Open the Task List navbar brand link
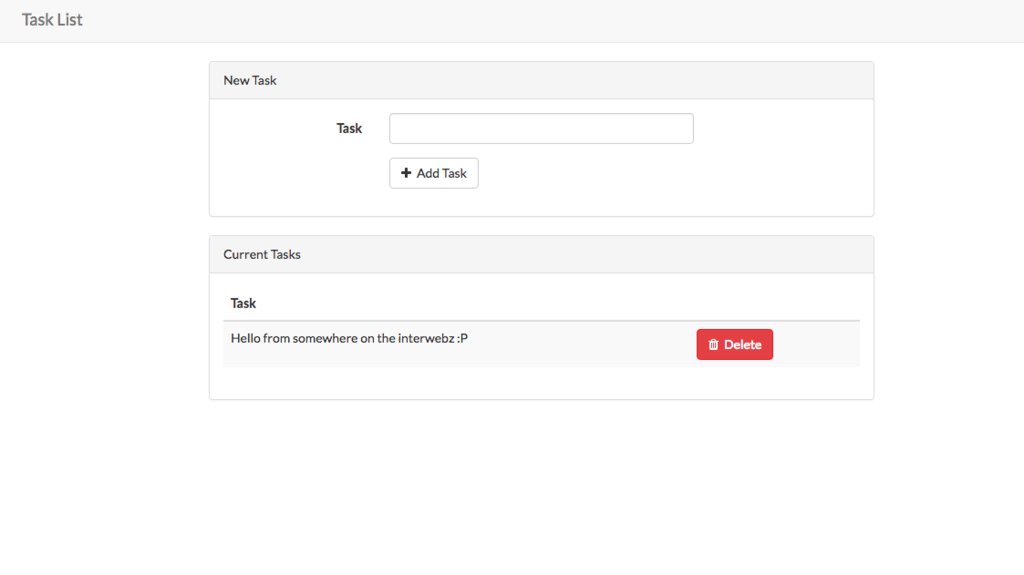The width and height of the screenshot is (1024, 575). point(52,20)
